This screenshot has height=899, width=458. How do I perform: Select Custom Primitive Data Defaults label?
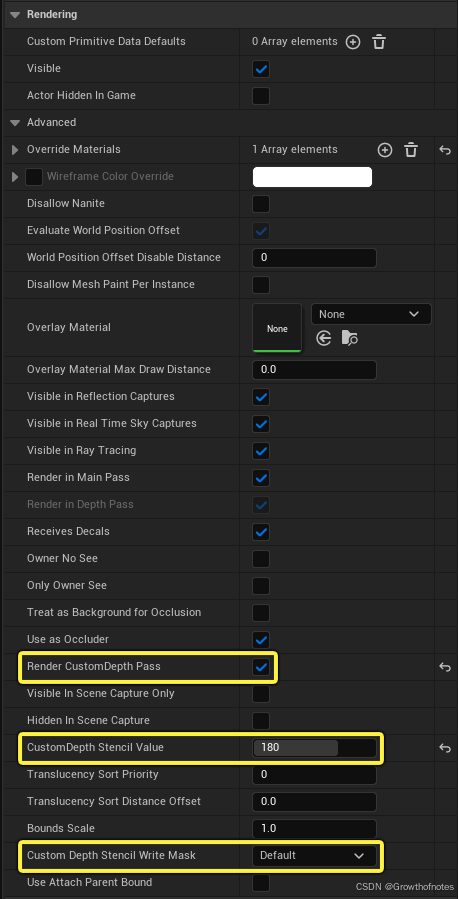click(x=106, y=41)
